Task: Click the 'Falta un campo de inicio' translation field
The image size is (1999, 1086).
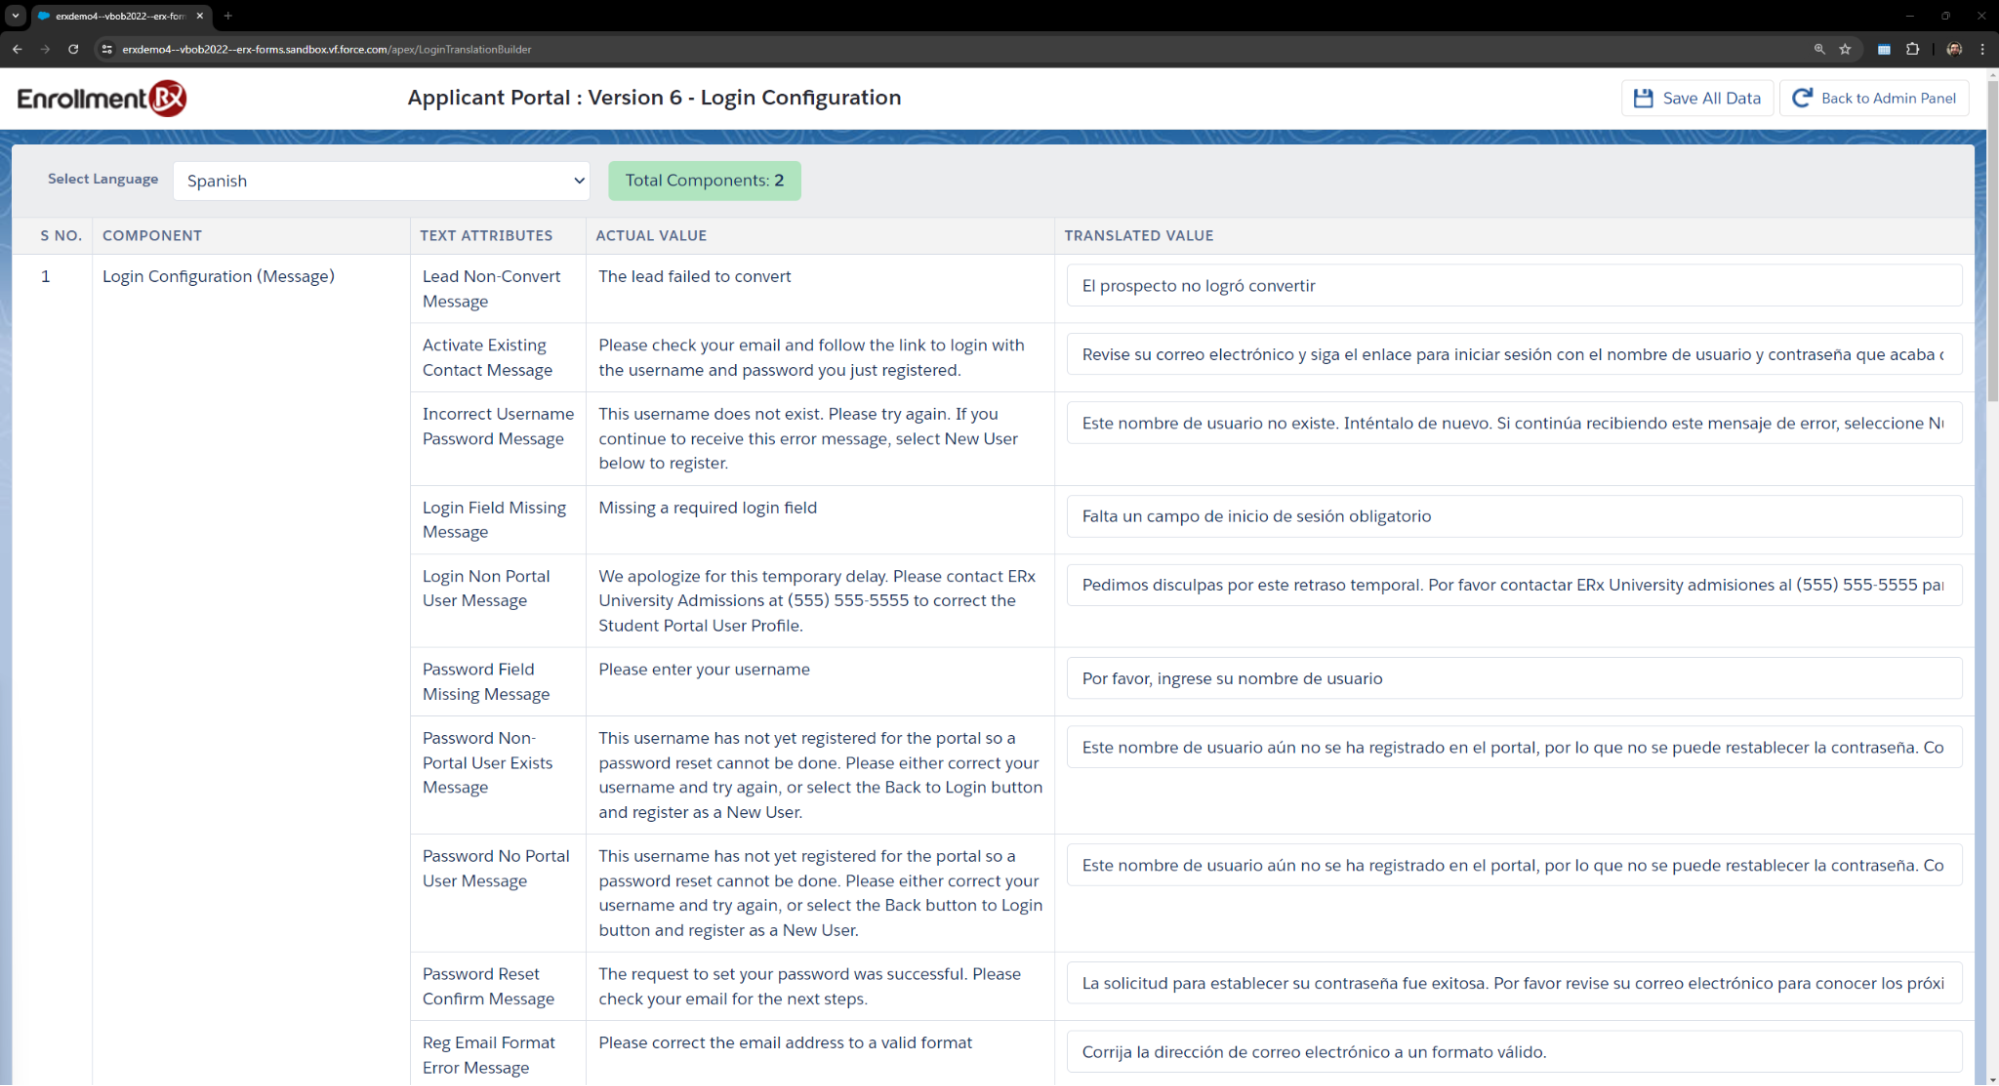Action: click(1513, 517)
